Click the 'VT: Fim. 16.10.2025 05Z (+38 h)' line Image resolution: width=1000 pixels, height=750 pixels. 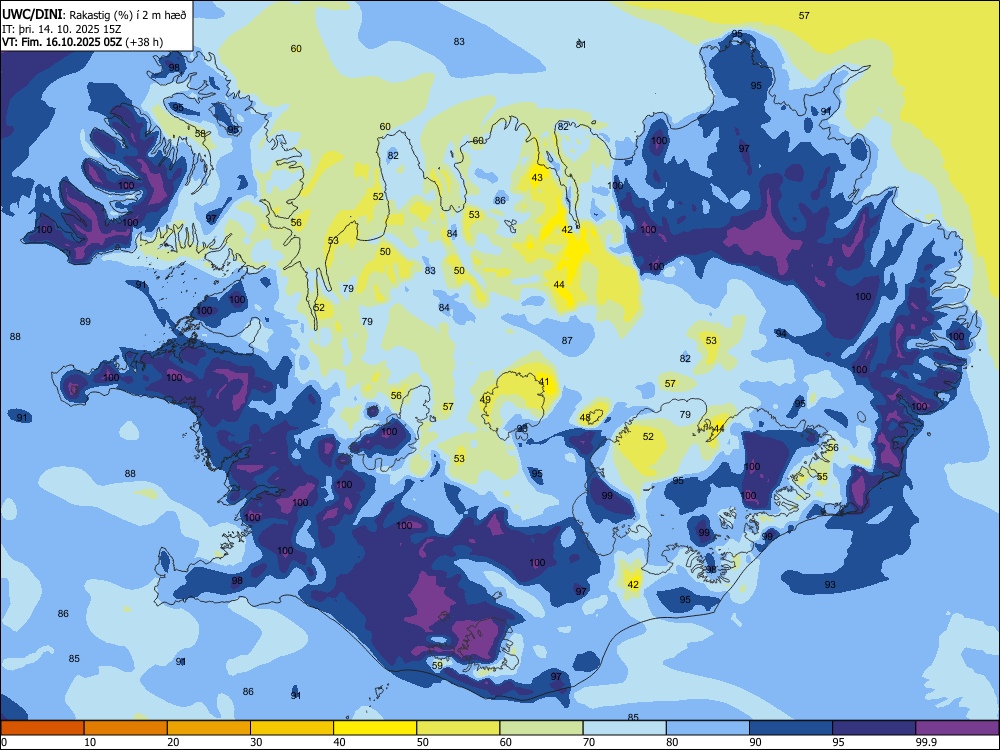pyautogui.click(x=82, y=42)
